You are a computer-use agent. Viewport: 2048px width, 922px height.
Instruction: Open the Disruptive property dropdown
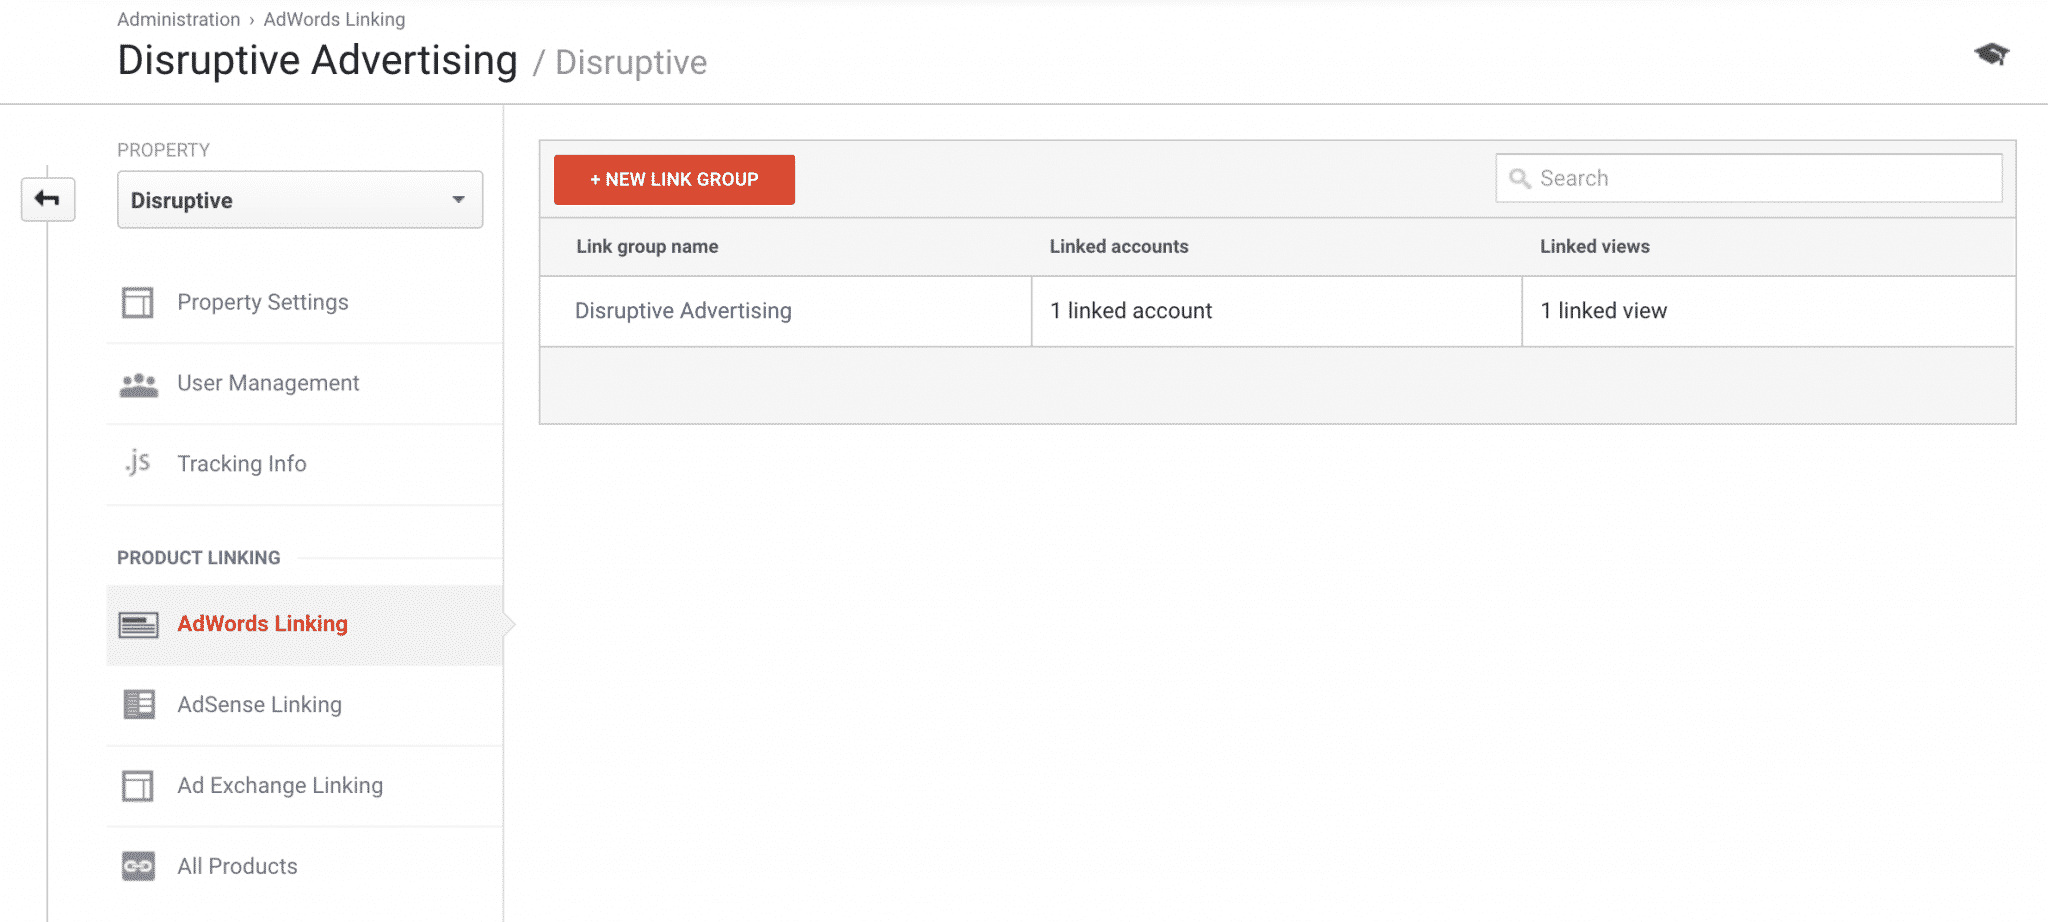pos(300,200)
